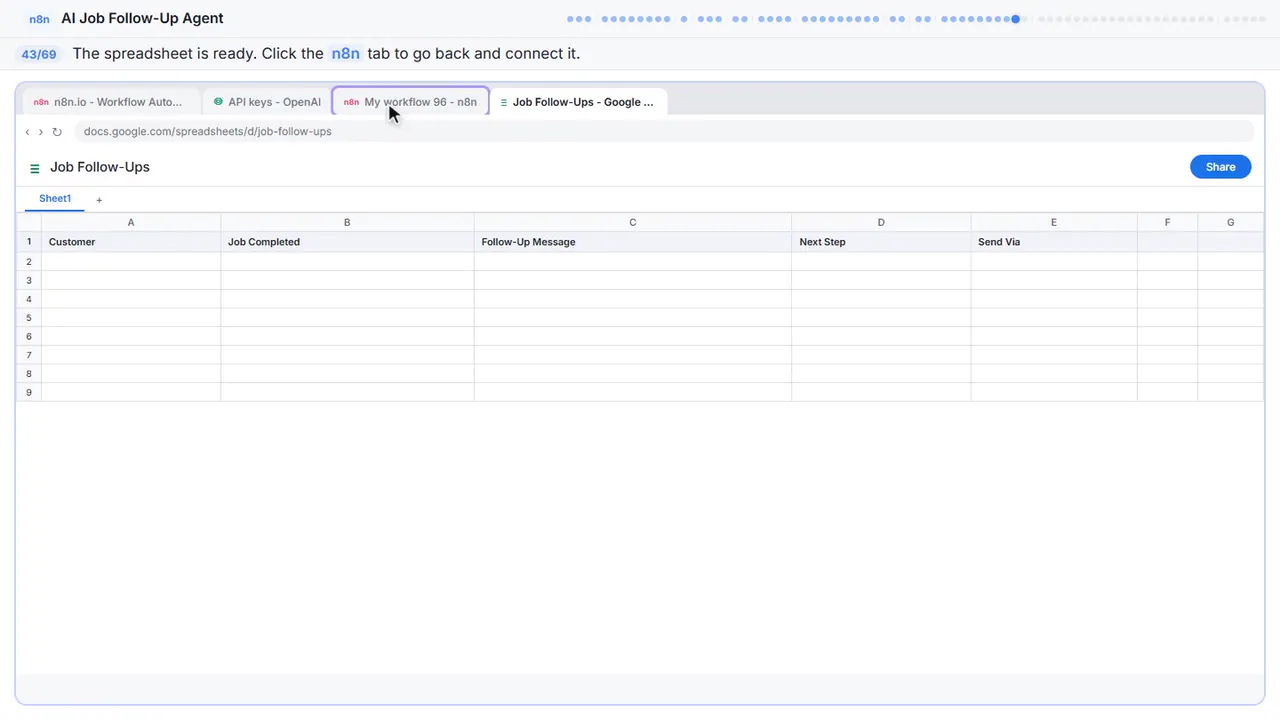The height and width of the screenshot is (720, 1280).
Task: Switch to the API keys - OpenAI tab
Action: click(x=267, y=102)
